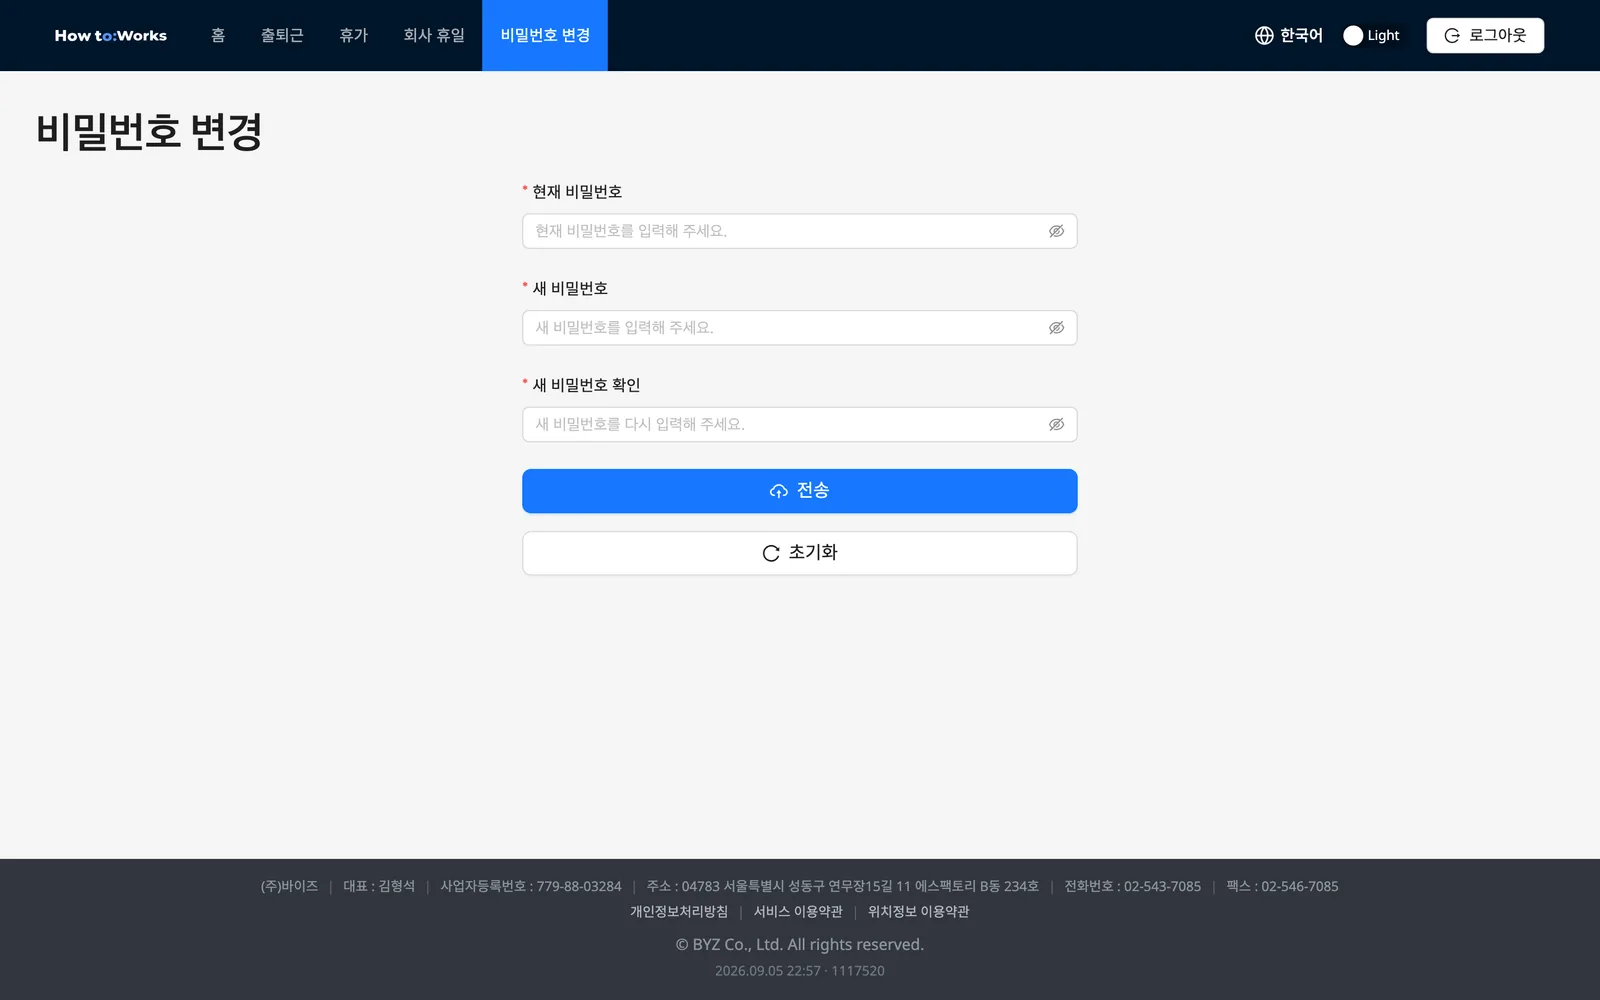
Task: Show password in 새 비밀번호 field
Action: point(1056,328)
